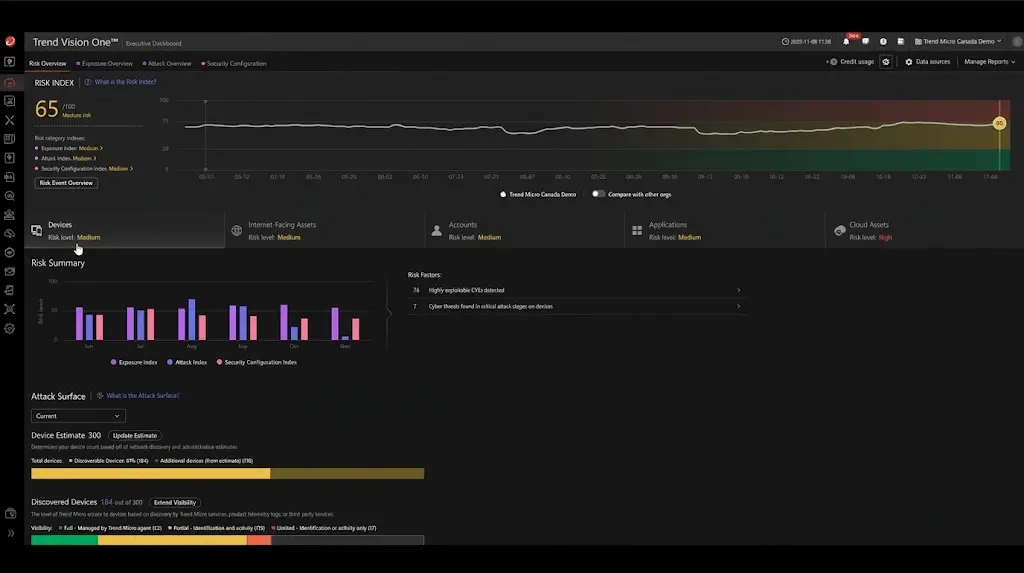Open the calendar-like icon beside company name
This screenshot has height=573, width=1024.
(x=901, y=41)
